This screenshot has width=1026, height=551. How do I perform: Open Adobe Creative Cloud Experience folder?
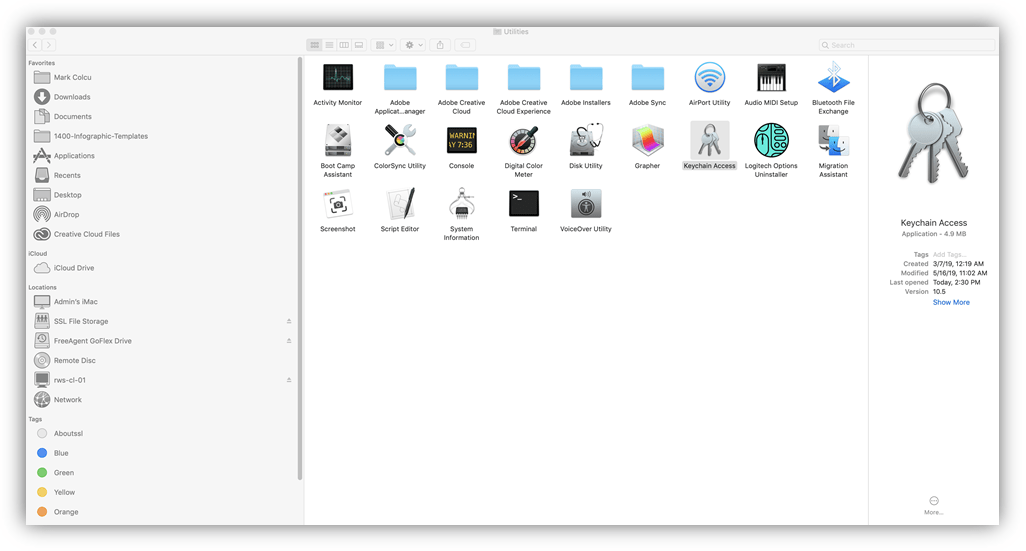pyautogui.click(x=523, y=78)
